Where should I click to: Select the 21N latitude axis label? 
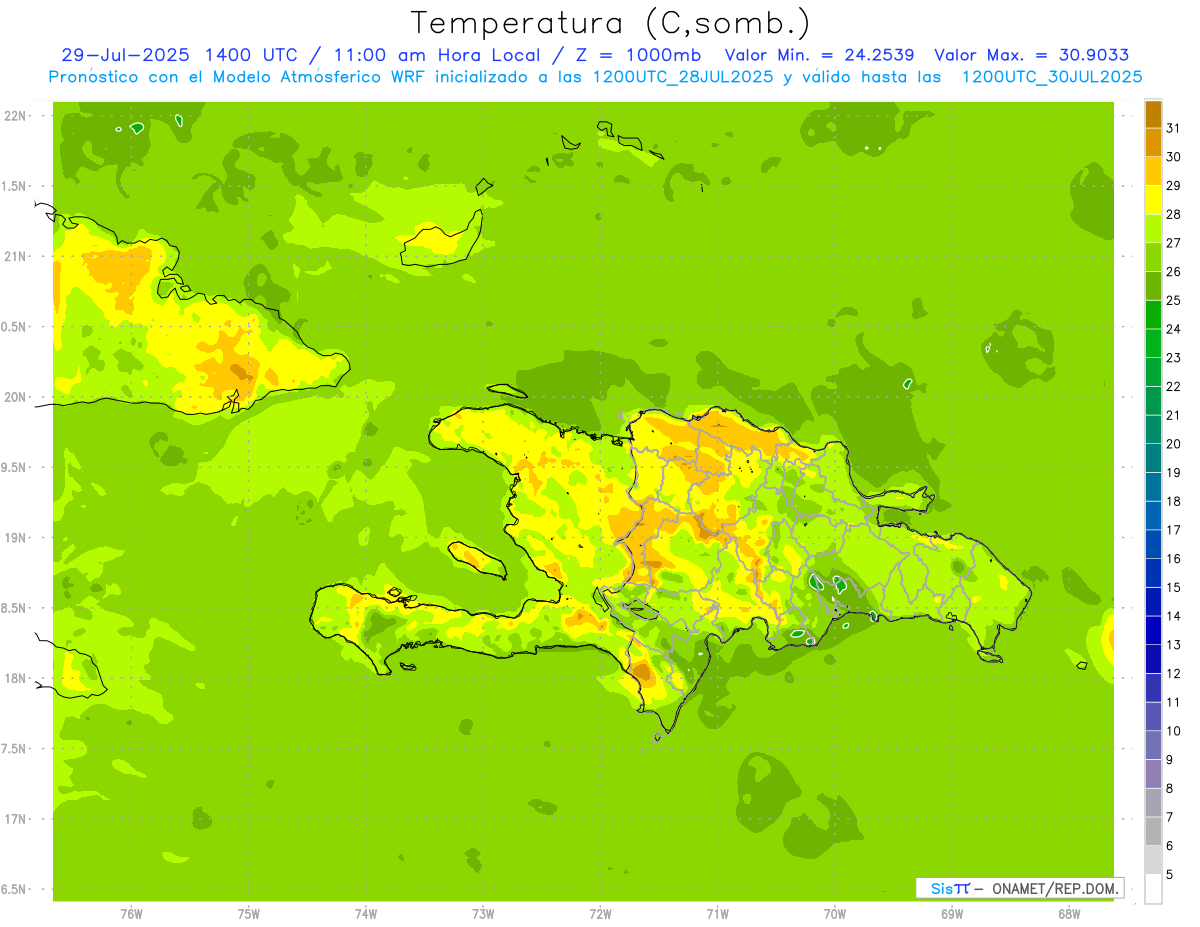pyautogui.click(x=17, y=256)
